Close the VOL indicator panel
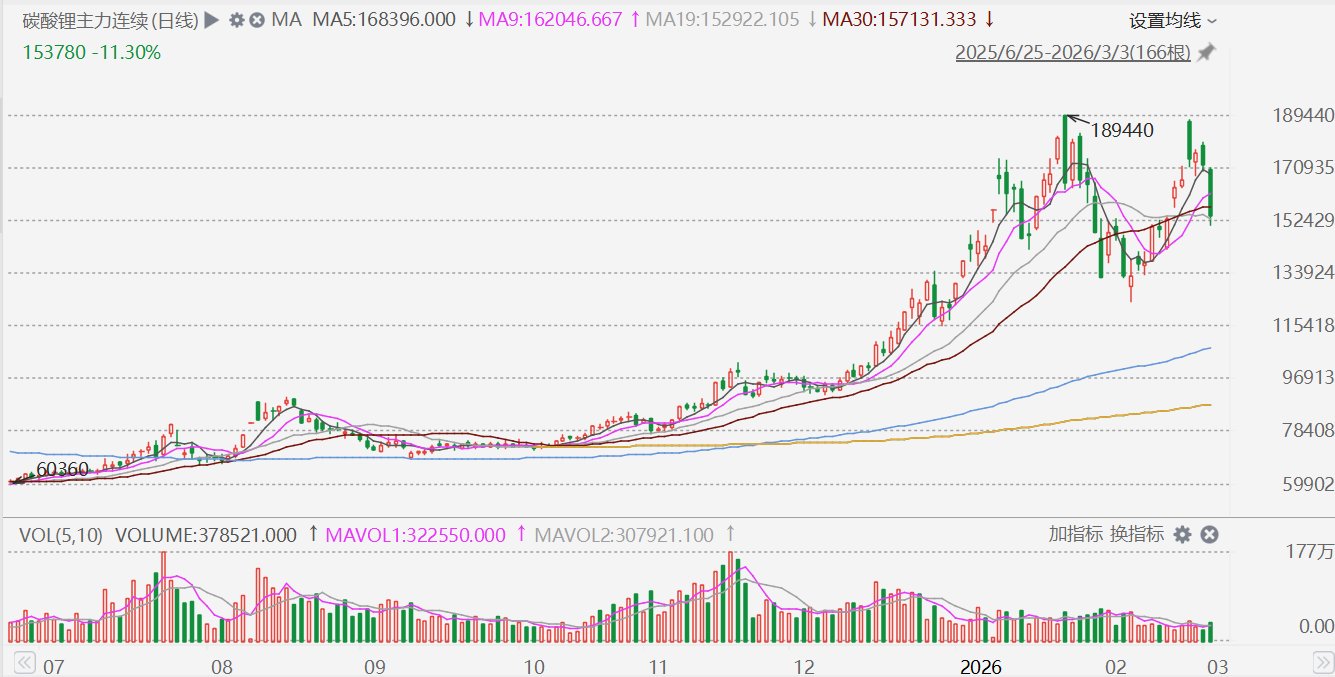1335x677 pixels. 1209,535
